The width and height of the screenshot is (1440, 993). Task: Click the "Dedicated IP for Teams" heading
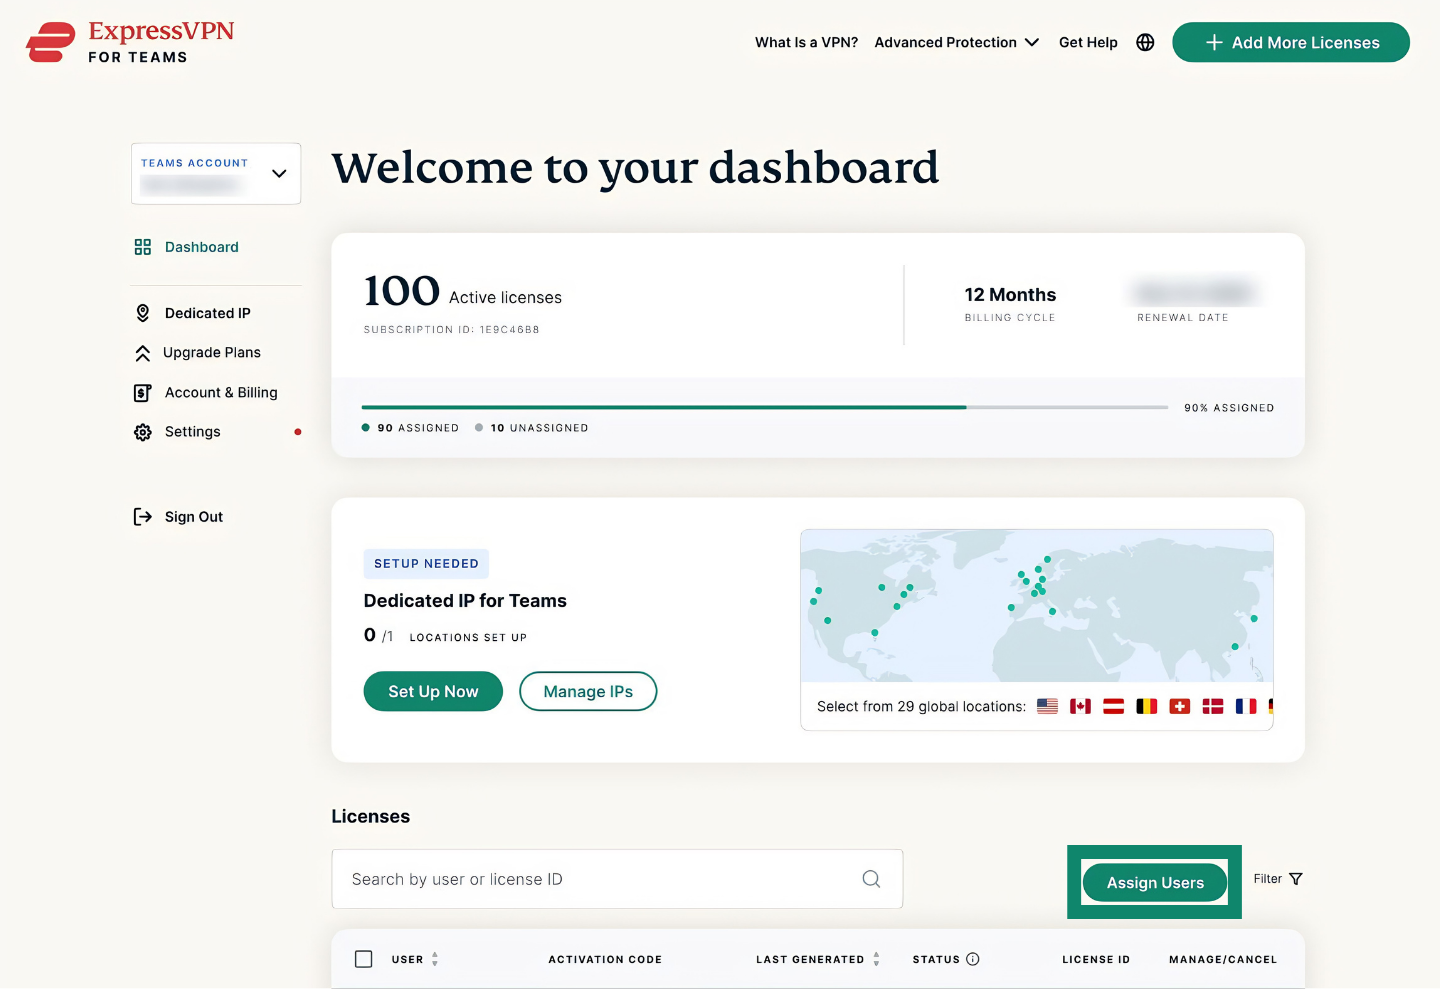[465, 601]
